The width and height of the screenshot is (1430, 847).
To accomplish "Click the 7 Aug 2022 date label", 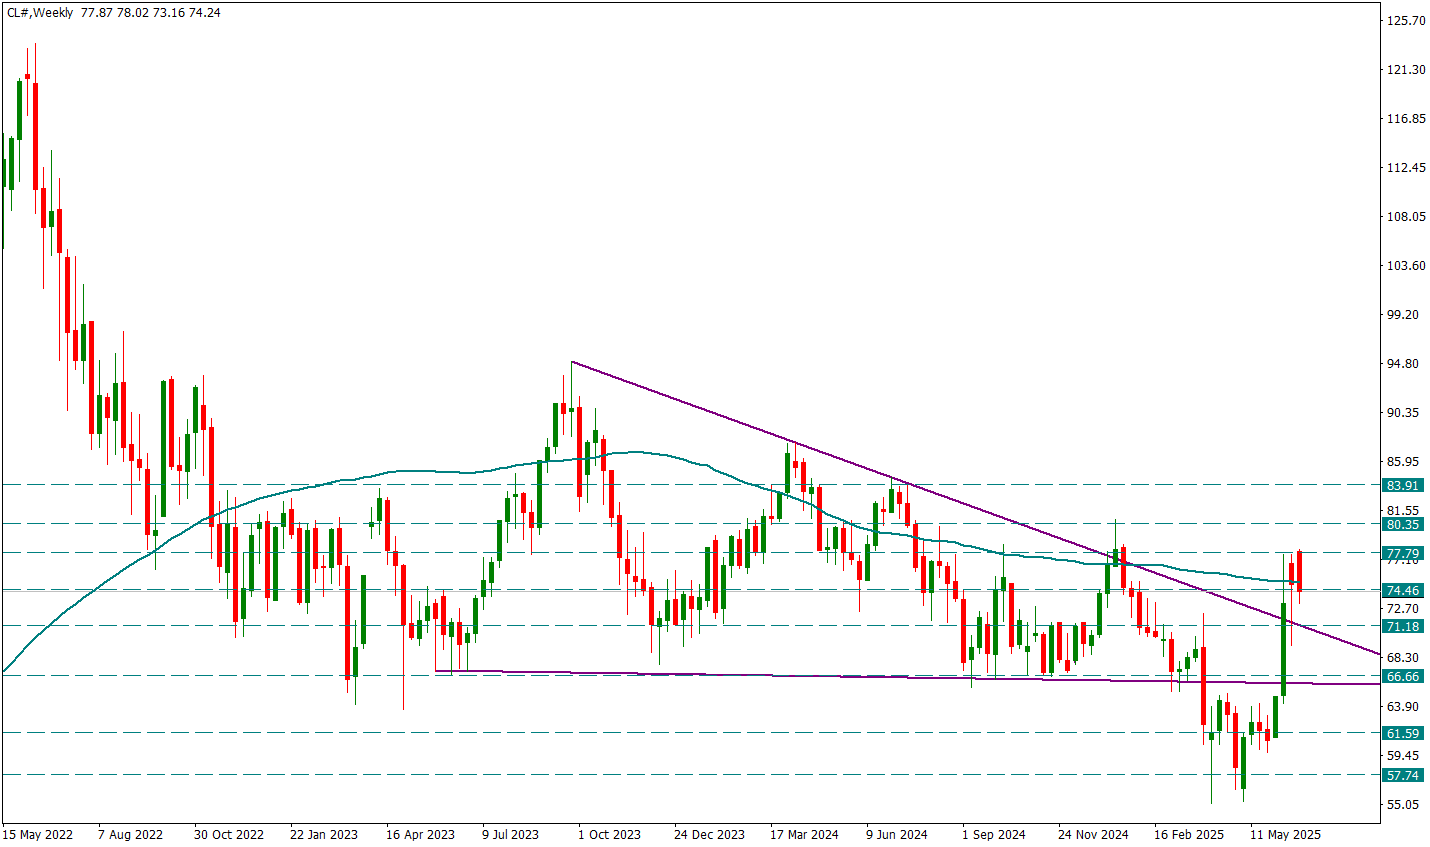I will pos(131,834).
